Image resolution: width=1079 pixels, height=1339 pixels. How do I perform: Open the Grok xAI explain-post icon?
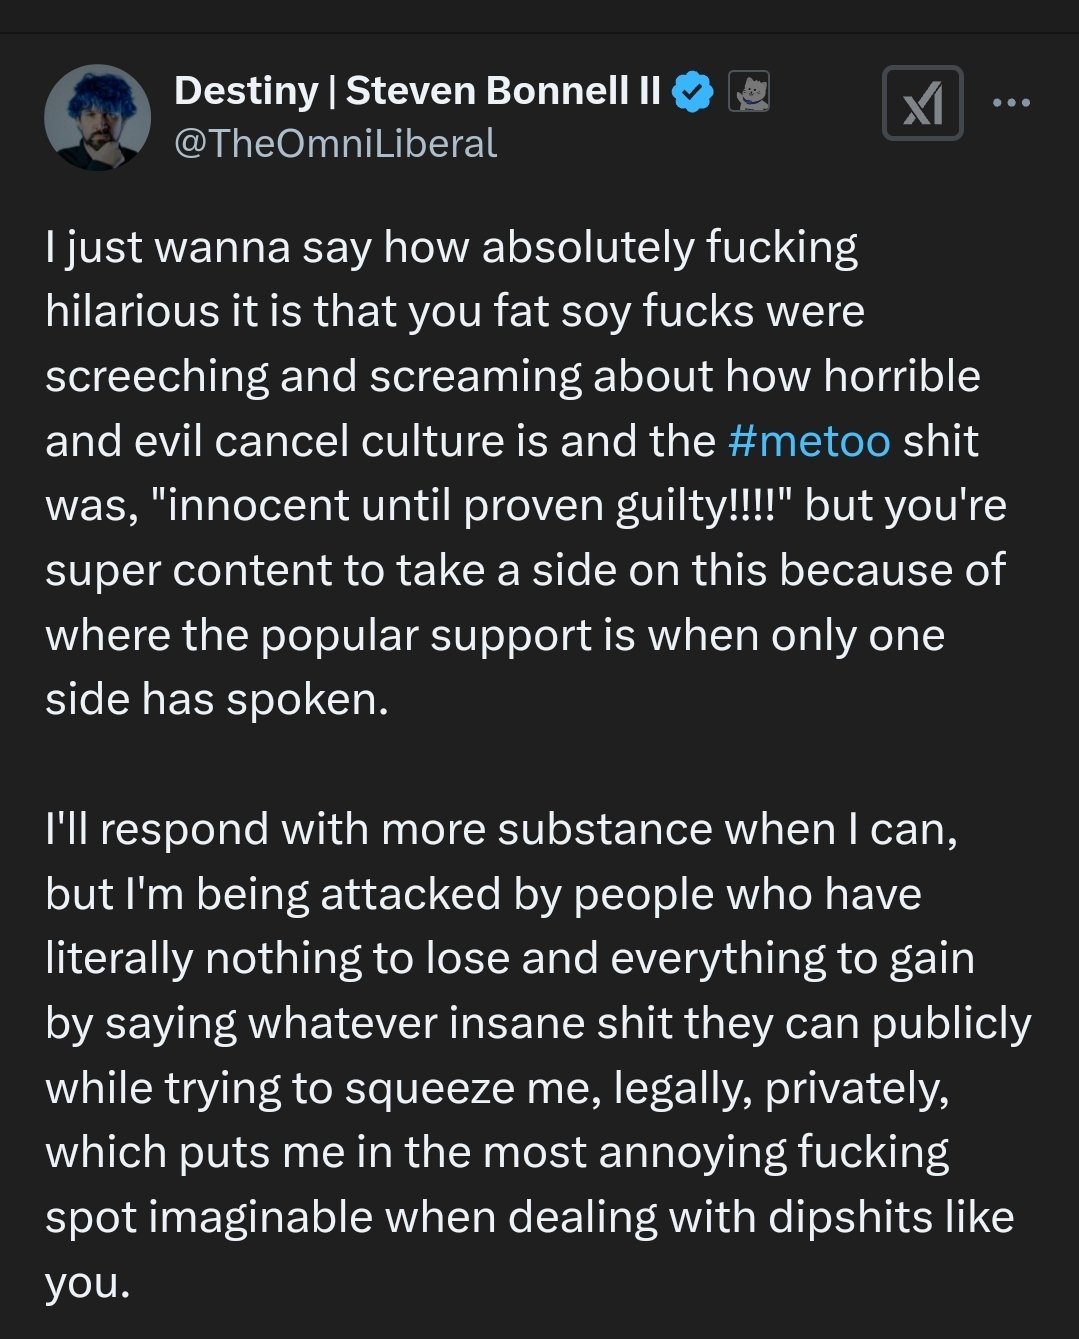click(922, 103)
